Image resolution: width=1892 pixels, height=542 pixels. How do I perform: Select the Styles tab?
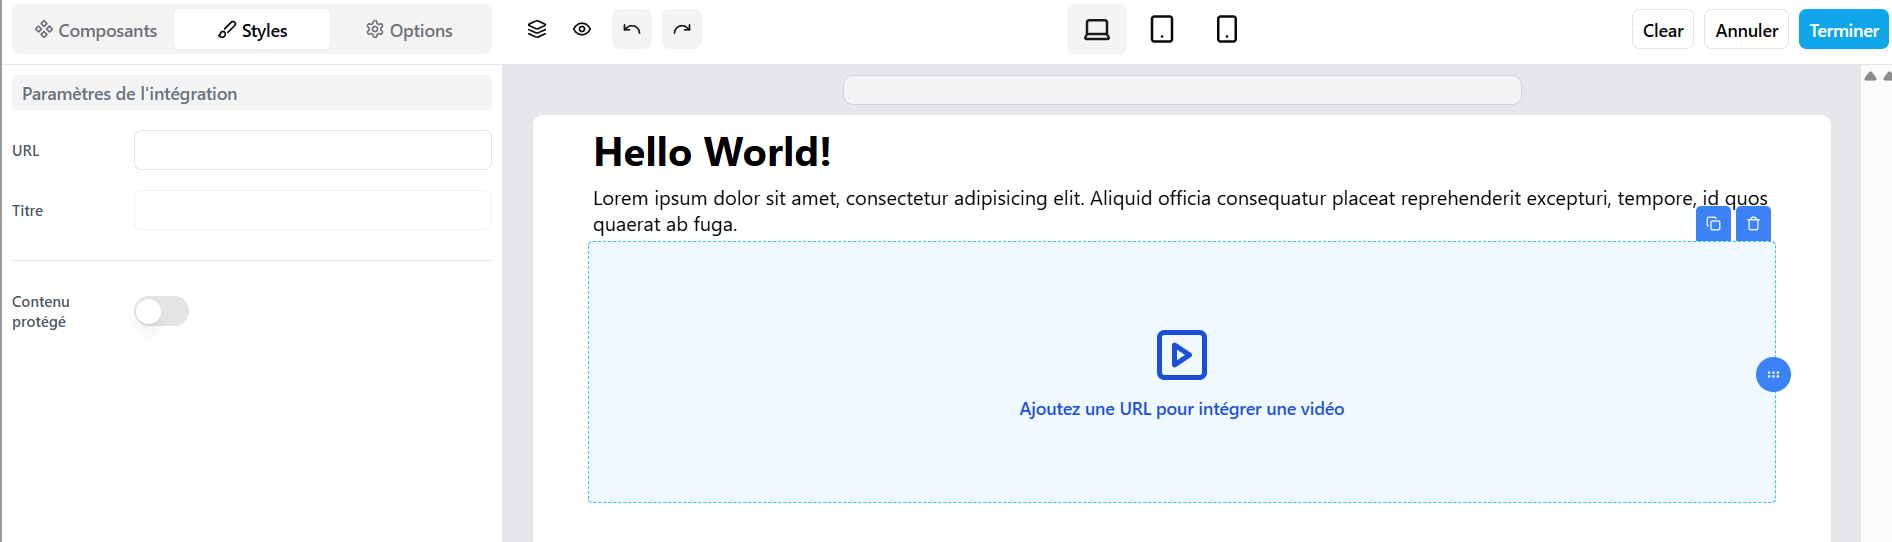pos(252,30)
